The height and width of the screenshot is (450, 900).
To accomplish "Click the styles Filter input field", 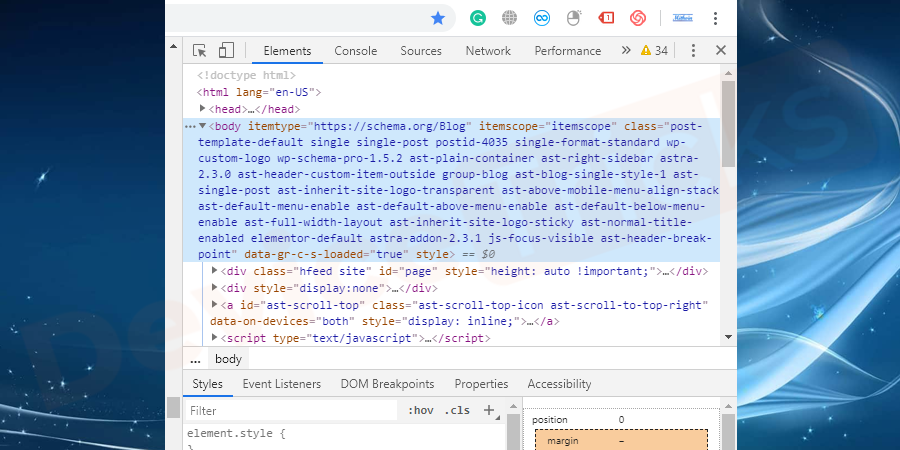I will tap(292, 410).
